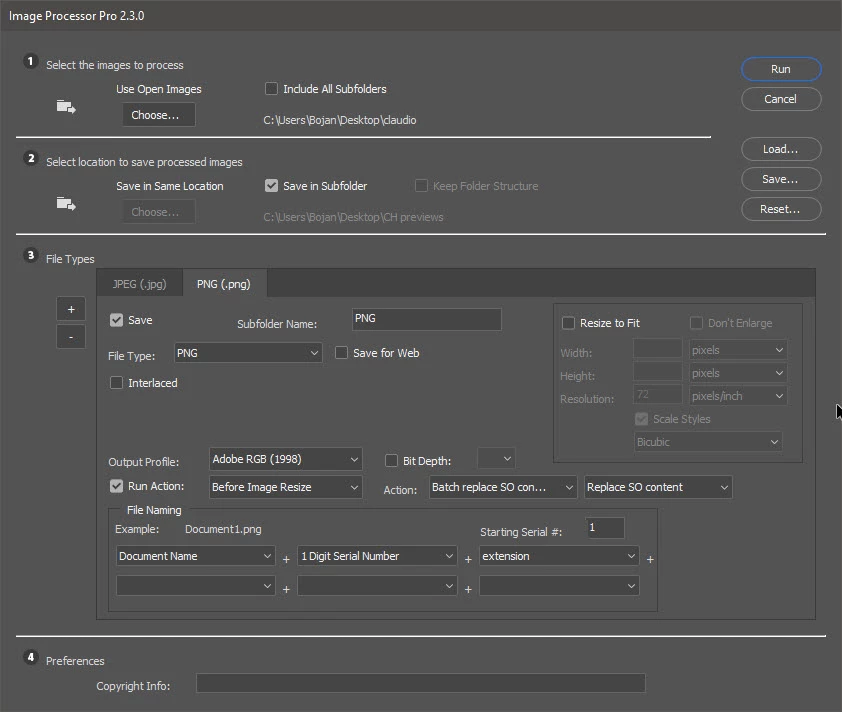This screenshot has width=842, height=712.
Task: Open the 1 Digit Serial Number dropdown
Action: pos(377,556)
